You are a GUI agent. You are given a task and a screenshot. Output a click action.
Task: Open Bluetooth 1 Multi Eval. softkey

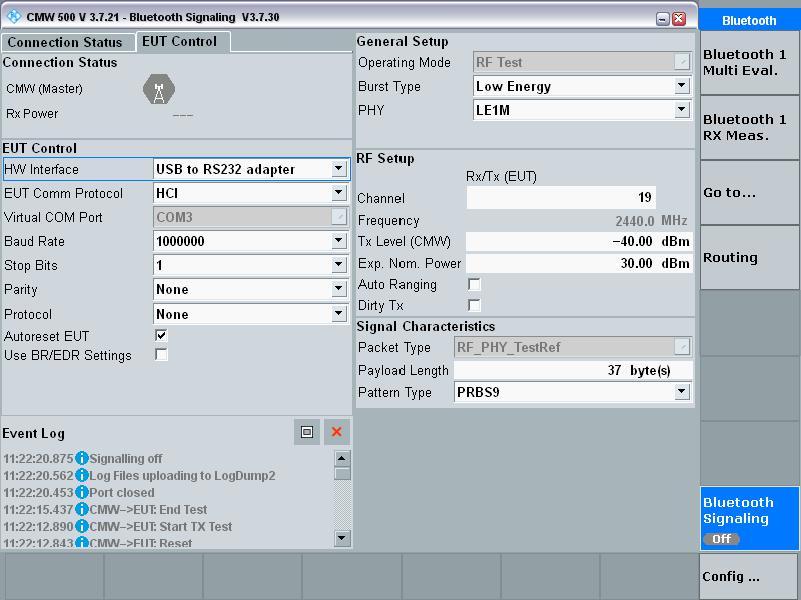point(749,62)
